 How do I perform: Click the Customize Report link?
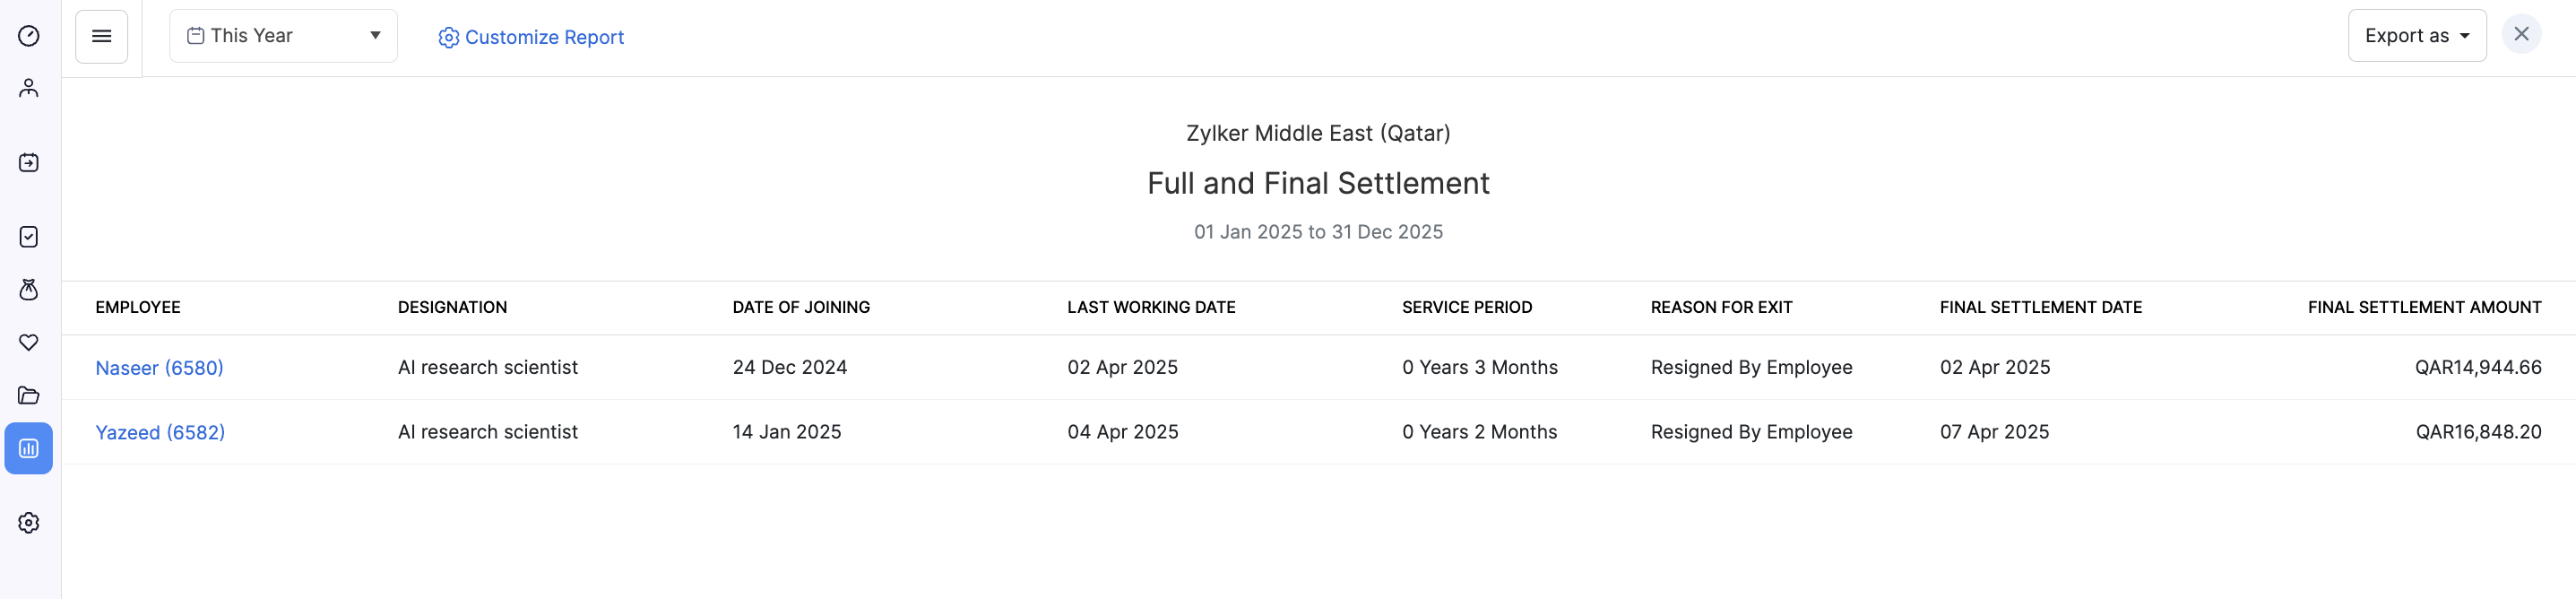point(531,38)
